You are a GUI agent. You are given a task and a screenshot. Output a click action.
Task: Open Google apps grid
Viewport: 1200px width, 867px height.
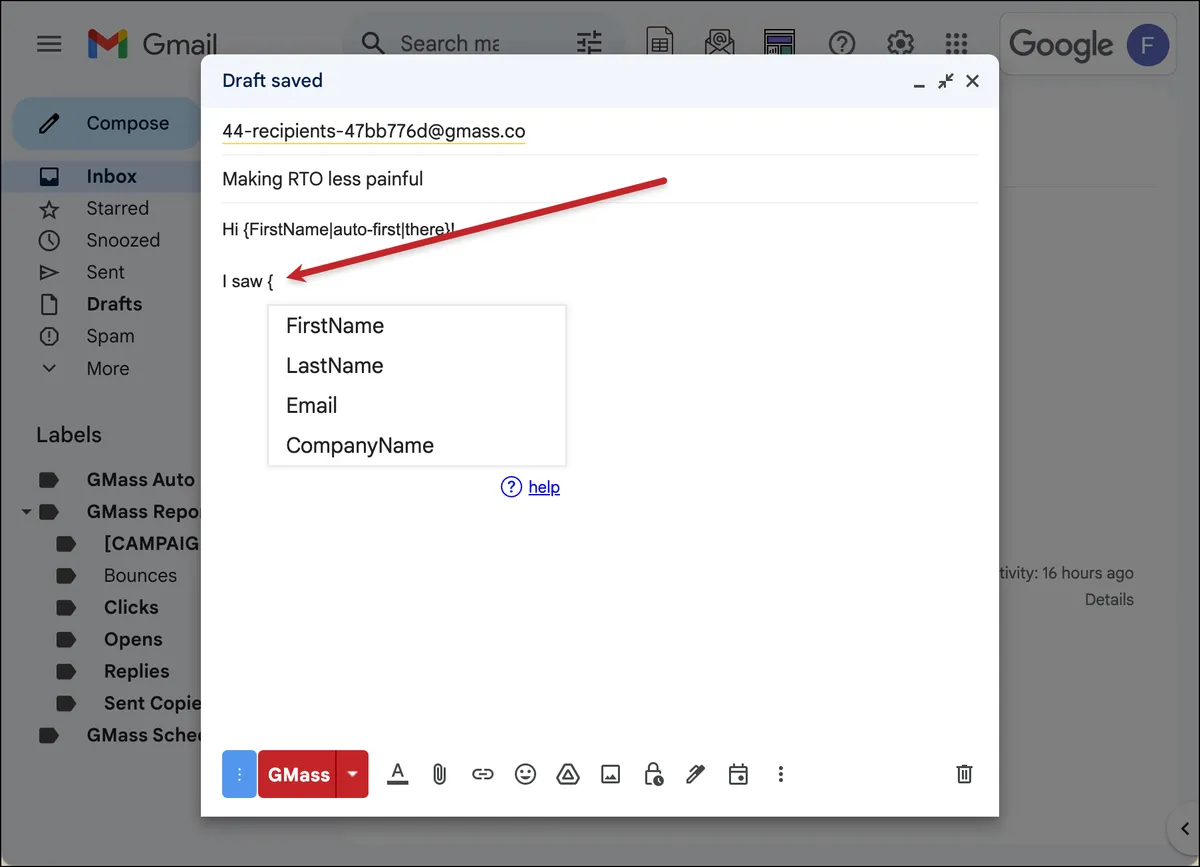tap(957, 43)
